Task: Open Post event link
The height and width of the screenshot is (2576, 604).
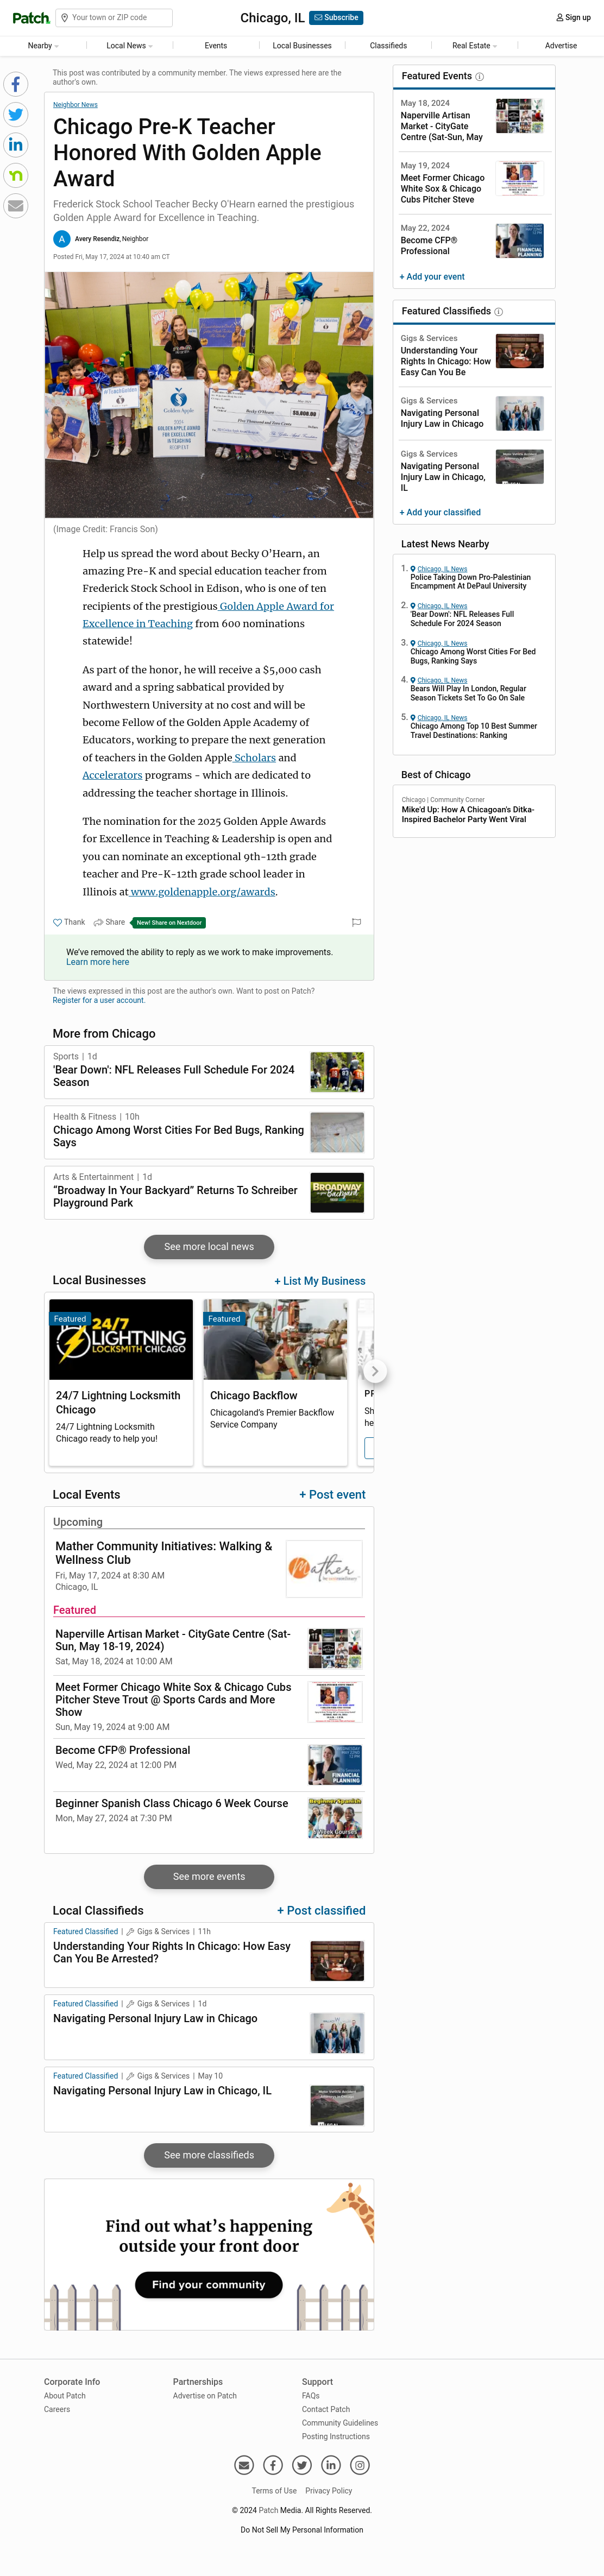Action: point(332,1495)
